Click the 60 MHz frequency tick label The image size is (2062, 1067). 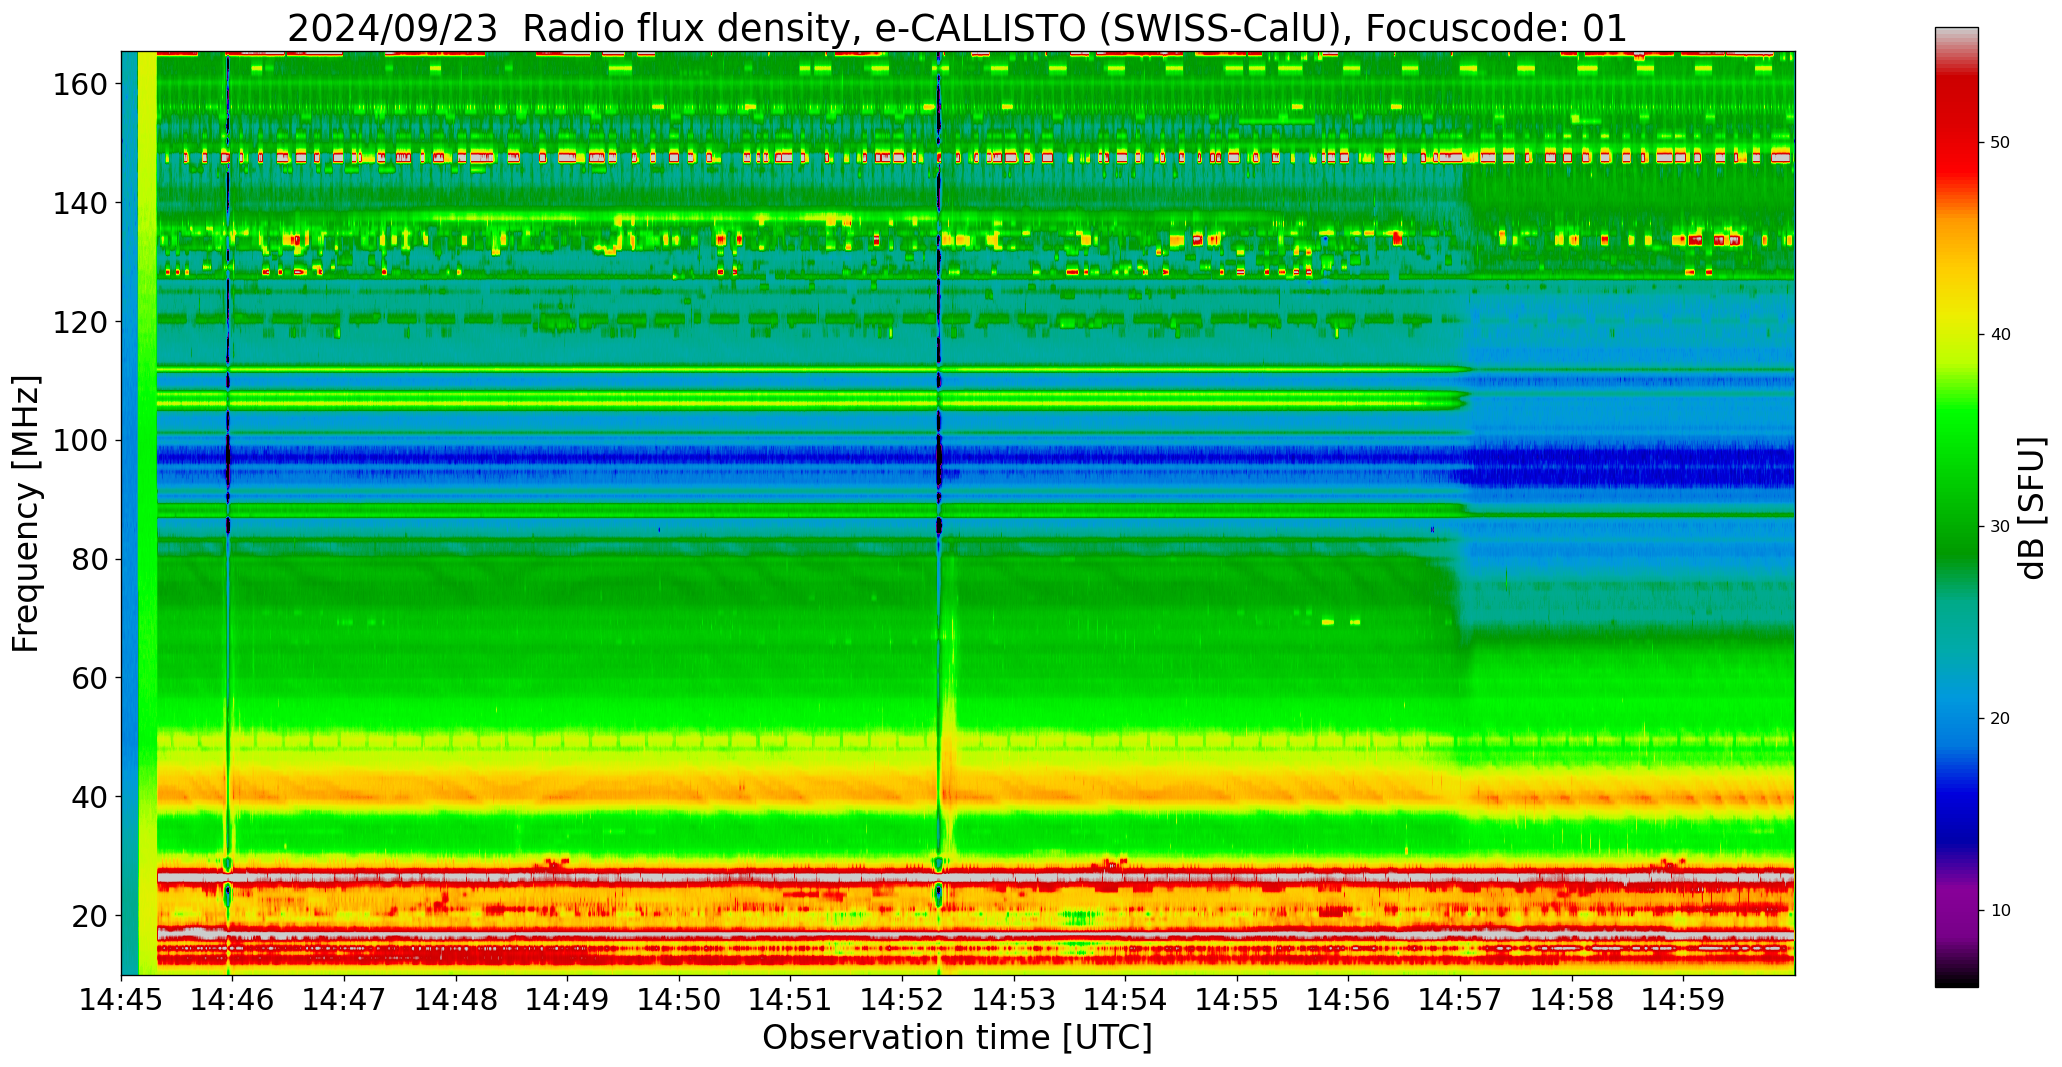[89, 678]
